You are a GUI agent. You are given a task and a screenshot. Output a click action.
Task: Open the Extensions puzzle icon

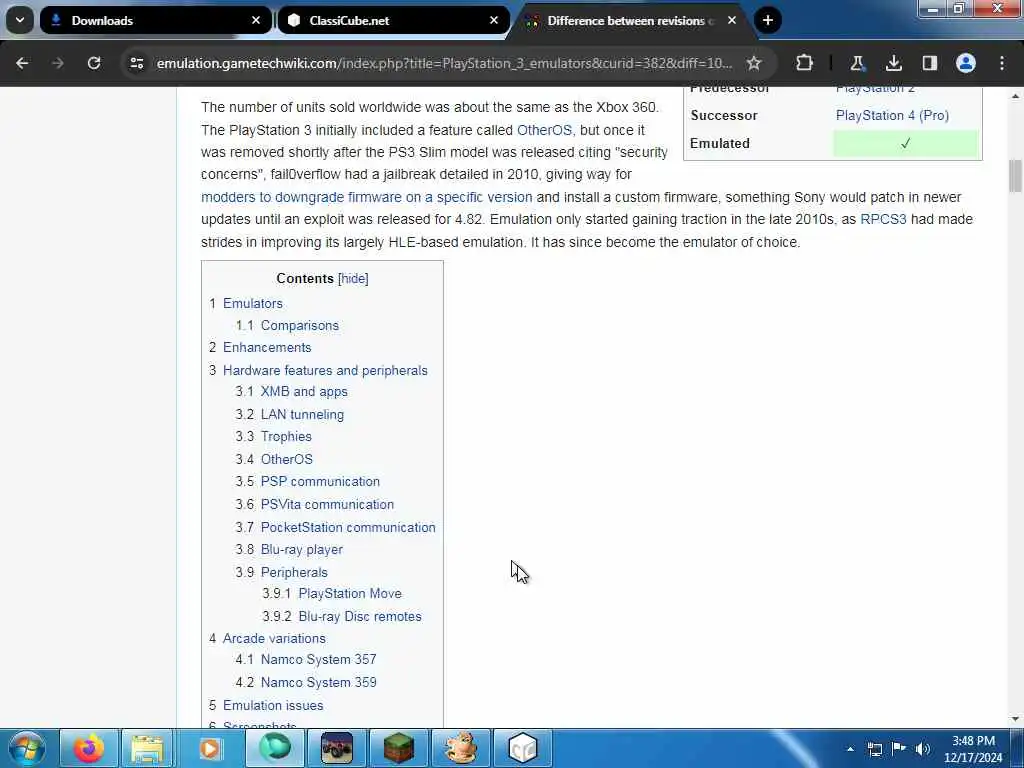[x=805, y=63]
